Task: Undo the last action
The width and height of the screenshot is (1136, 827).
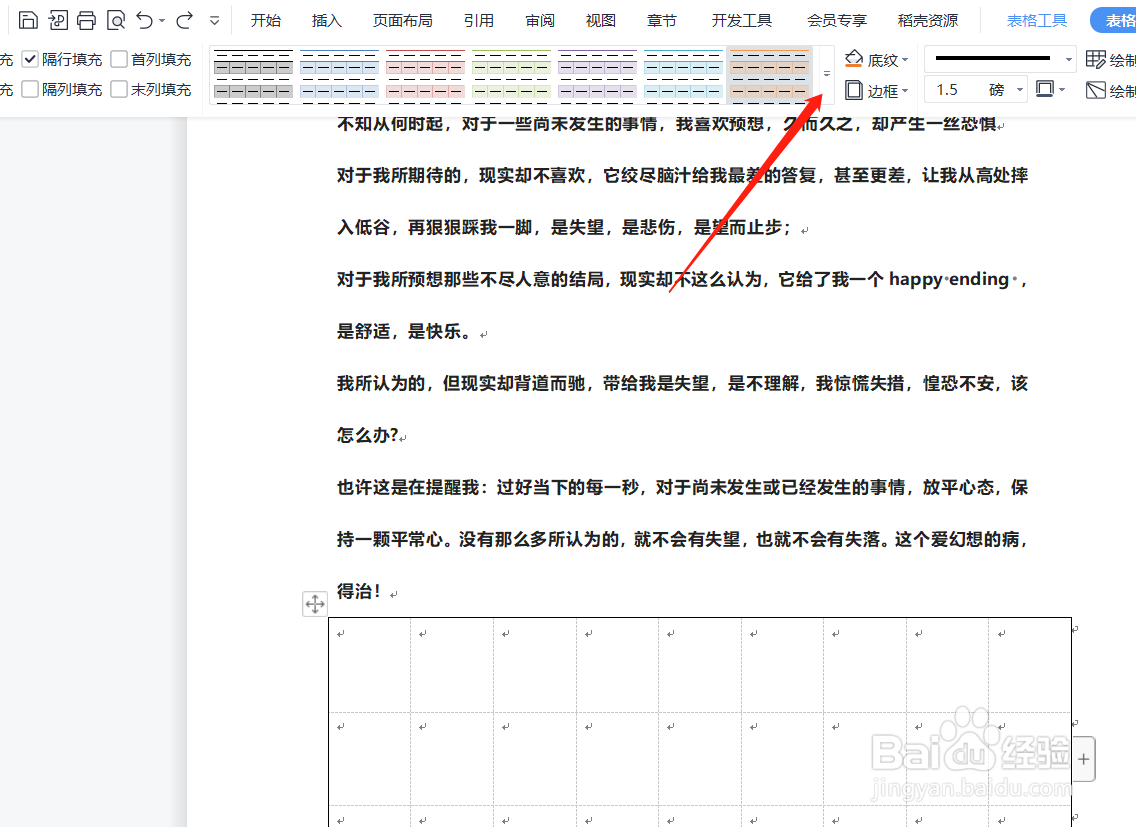Action: tap(144, 19)
